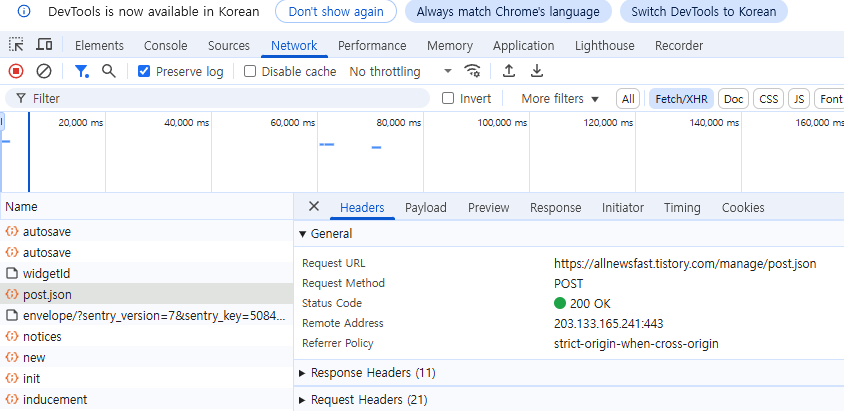The image size is (844, 411).
Task: Open the Recorder tab
Action: tap(679, 46)
